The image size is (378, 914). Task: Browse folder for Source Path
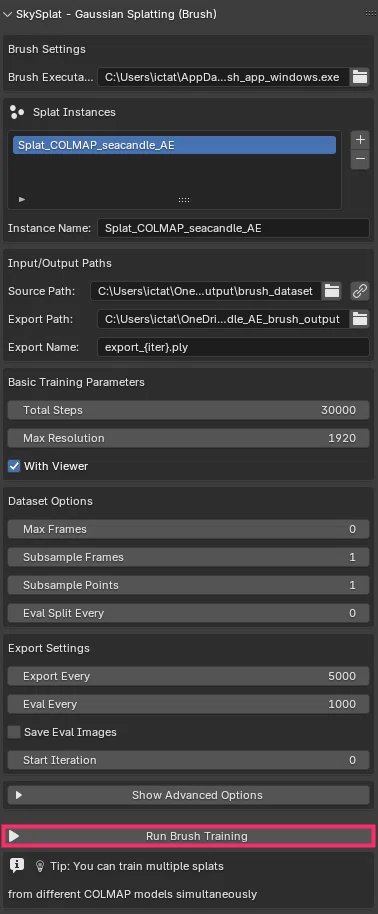(x=332, y=291)
